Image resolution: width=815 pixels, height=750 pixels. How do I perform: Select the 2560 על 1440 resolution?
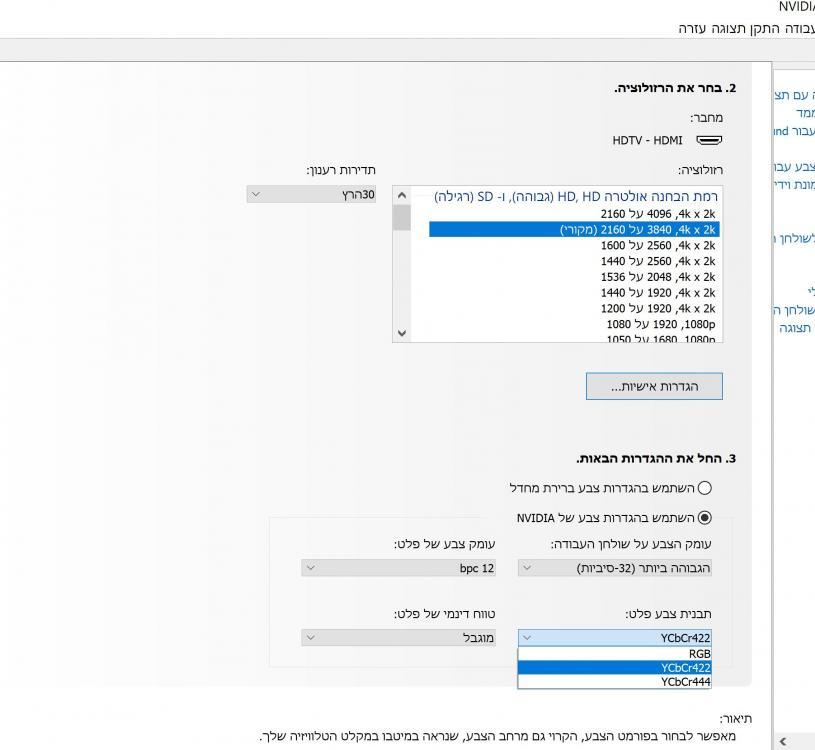tap(574, 261)
